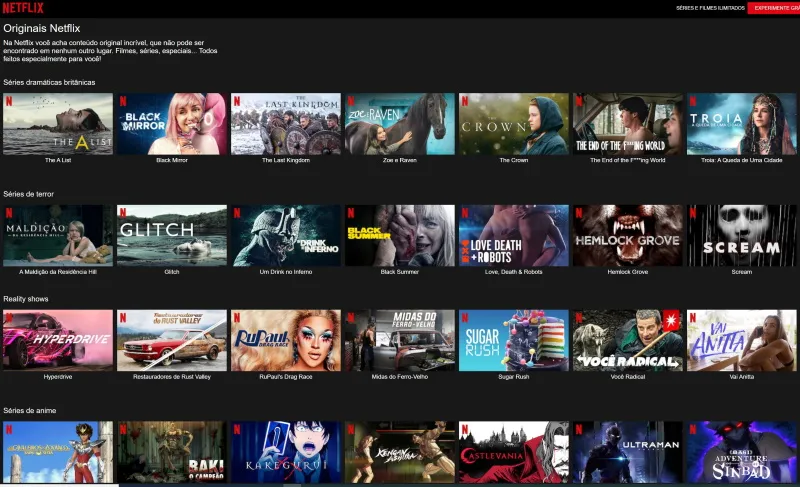Open the Black Summer thumbnail
The width and height of the screenshot is (800, 487).
(x=399, y=236)
